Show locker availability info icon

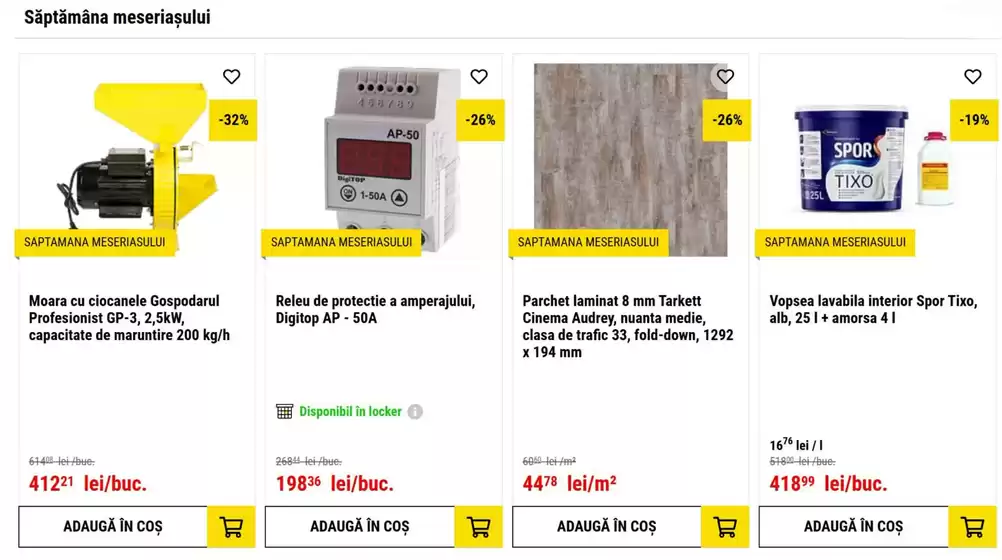click(415, 412)
